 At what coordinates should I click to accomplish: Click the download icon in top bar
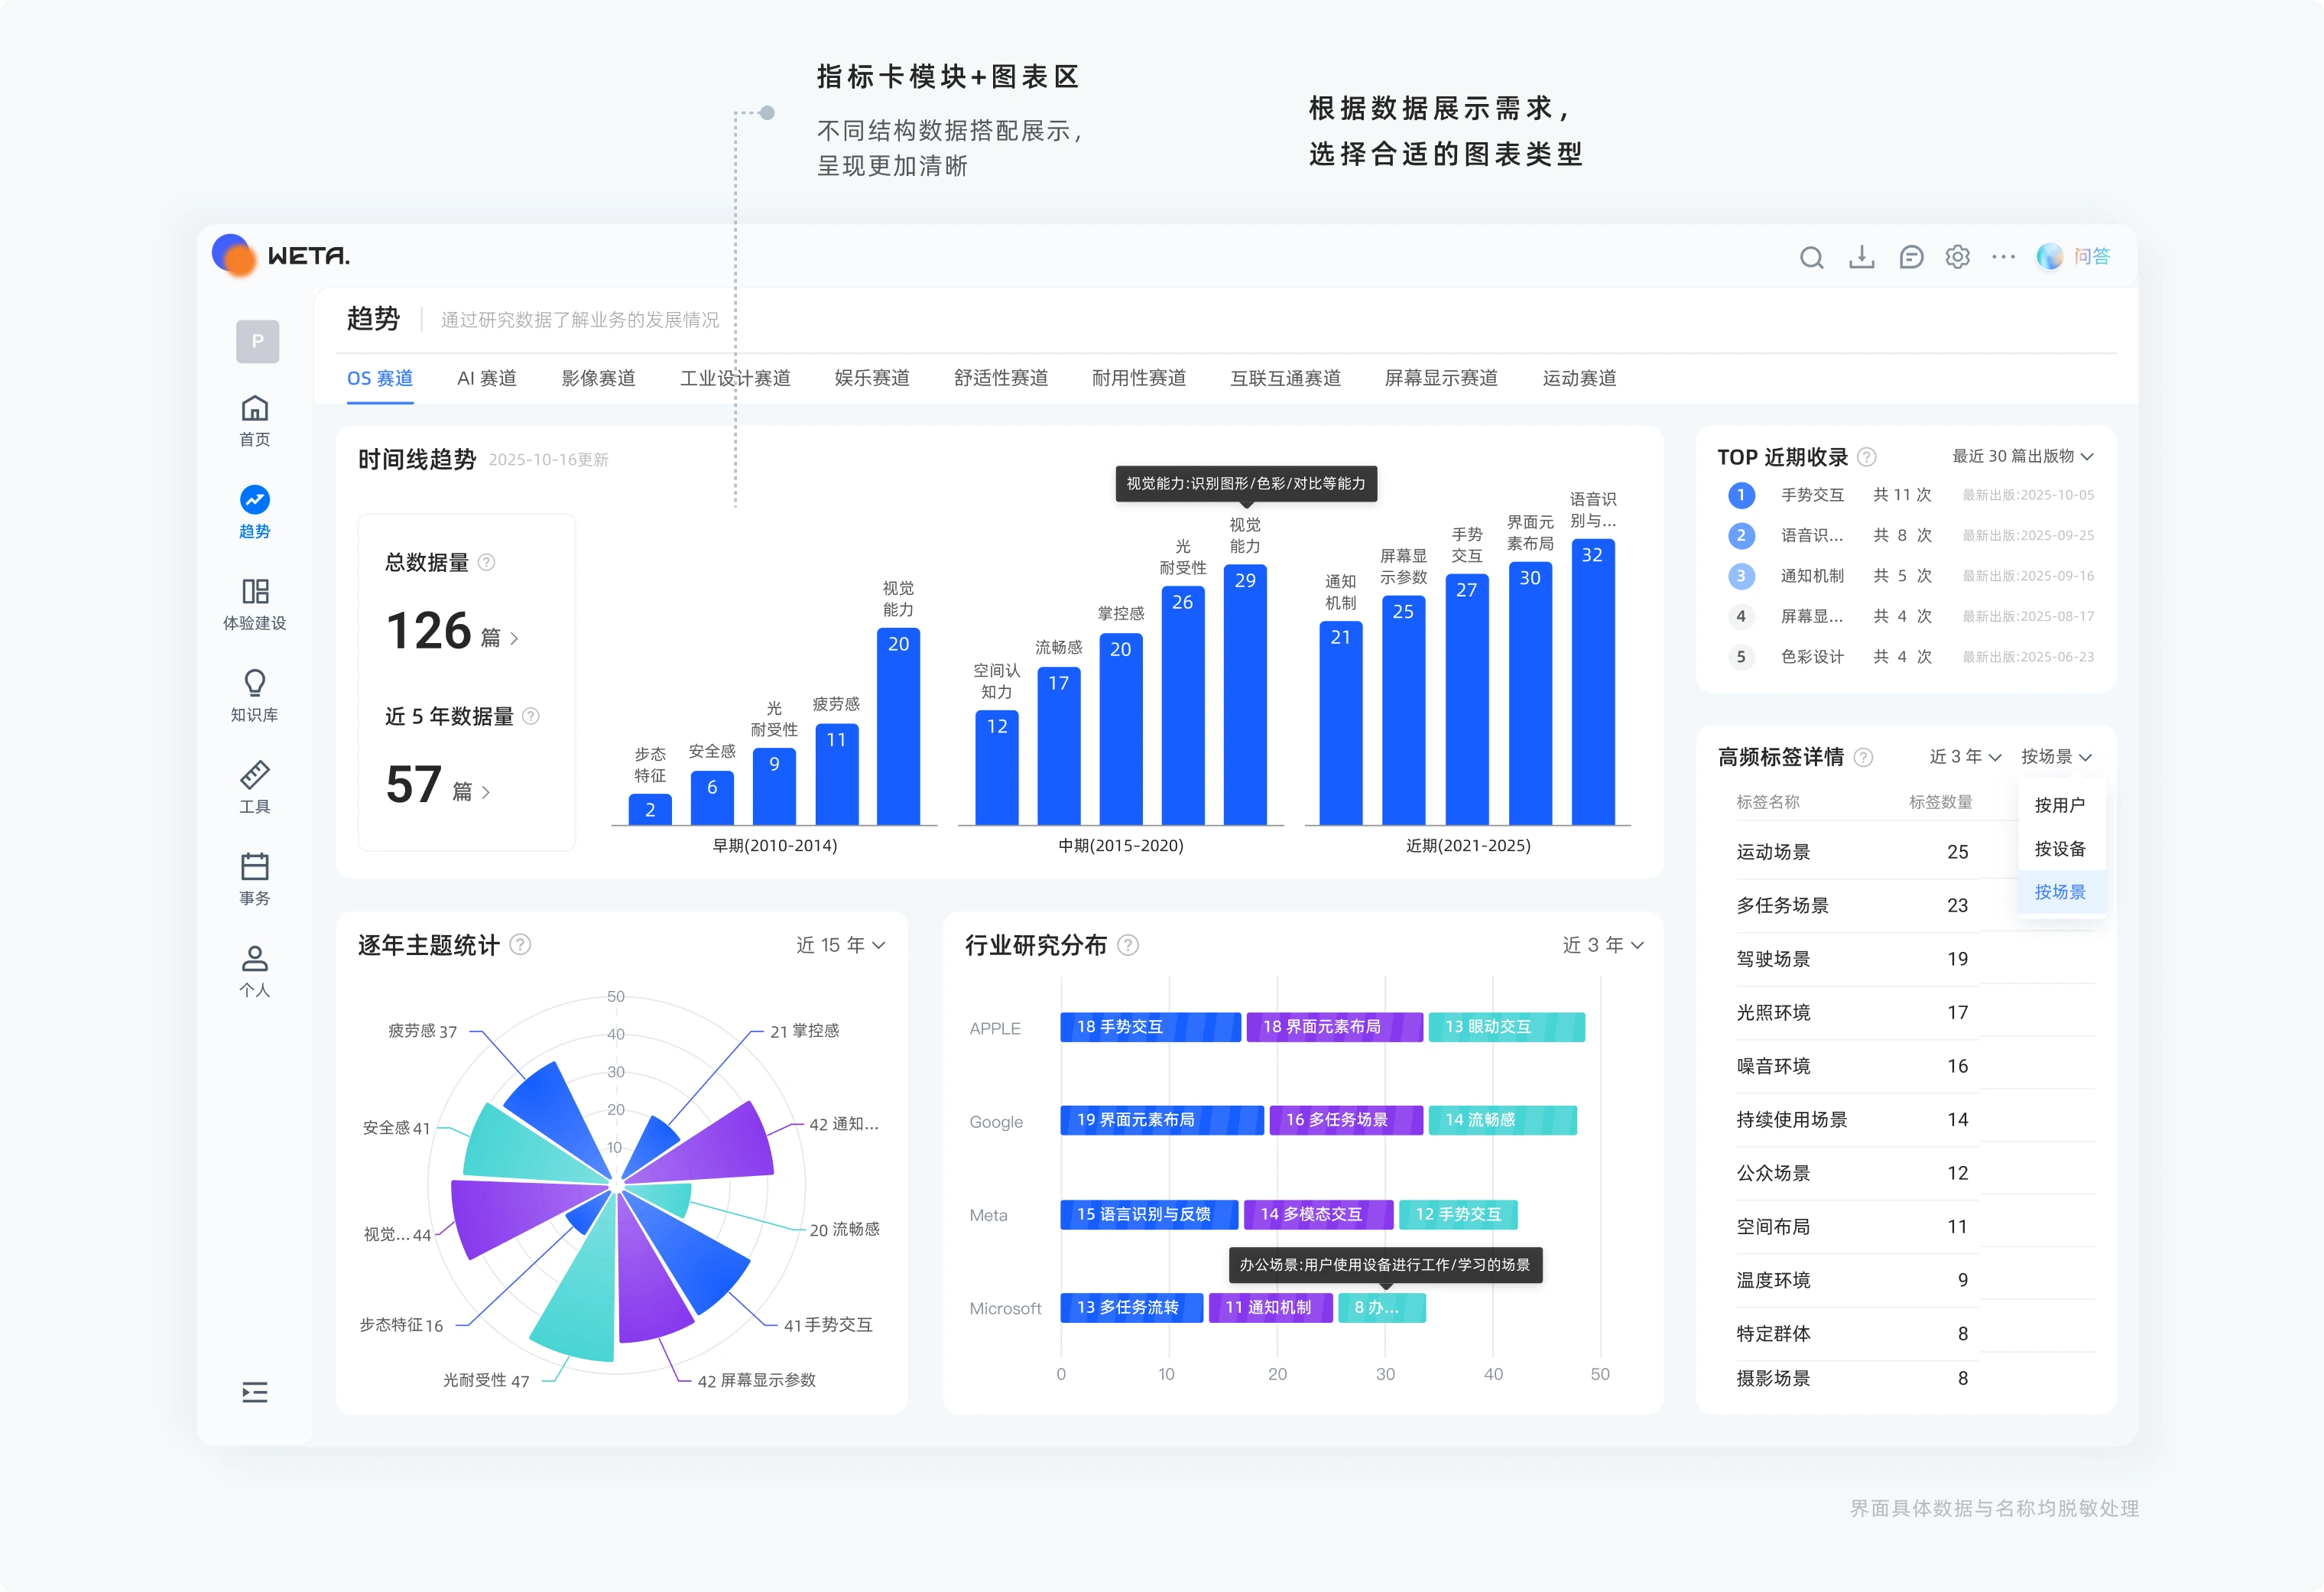tap(1861, 258)
